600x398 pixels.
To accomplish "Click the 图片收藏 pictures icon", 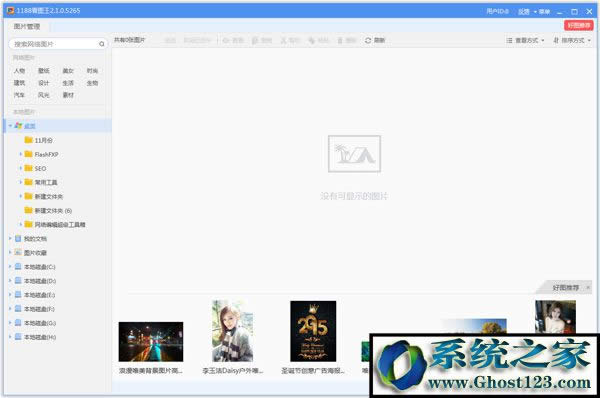I will [18, 252].
